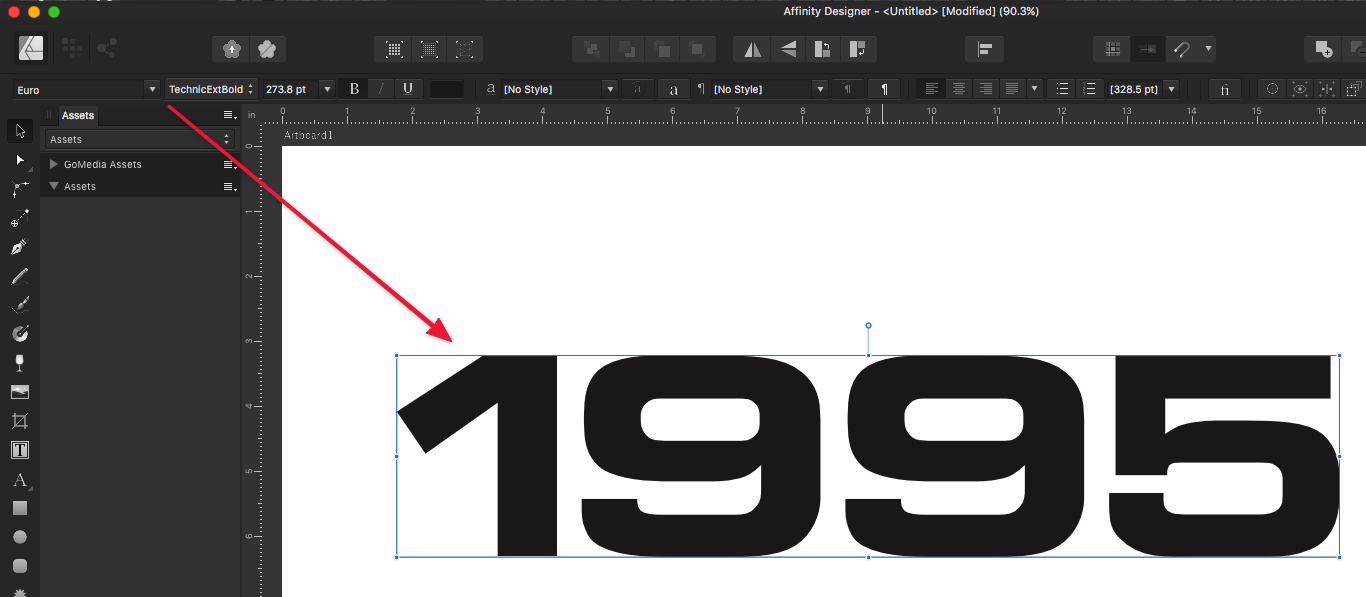
Task: Select the Pen tool
Action: (x=19, y=247)
